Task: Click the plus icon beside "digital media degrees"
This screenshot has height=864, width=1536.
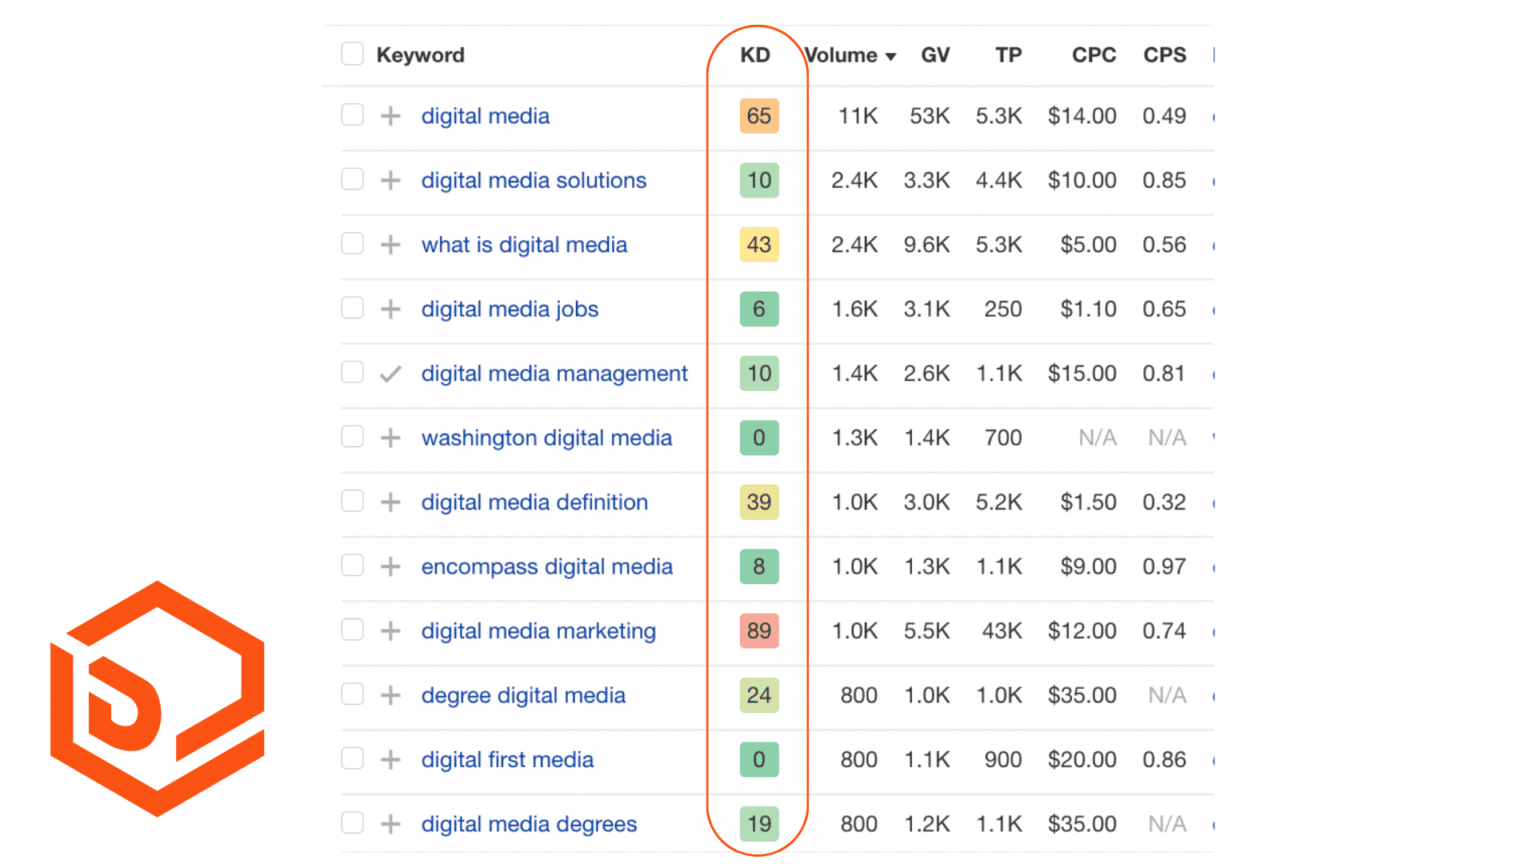Action: [390, 824]
